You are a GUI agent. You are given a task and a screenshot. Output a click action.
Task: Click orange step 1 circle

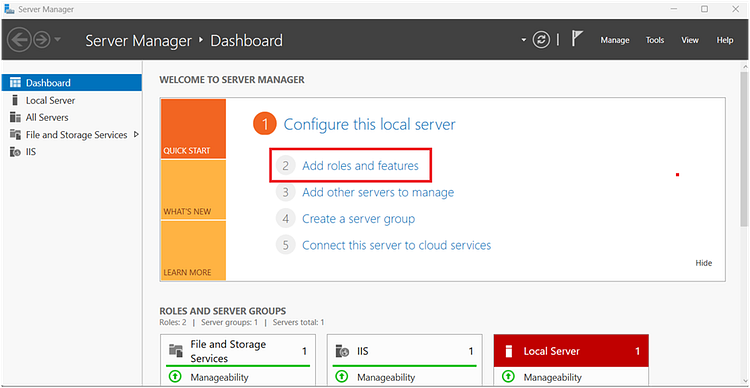click(x=265, y=124)
